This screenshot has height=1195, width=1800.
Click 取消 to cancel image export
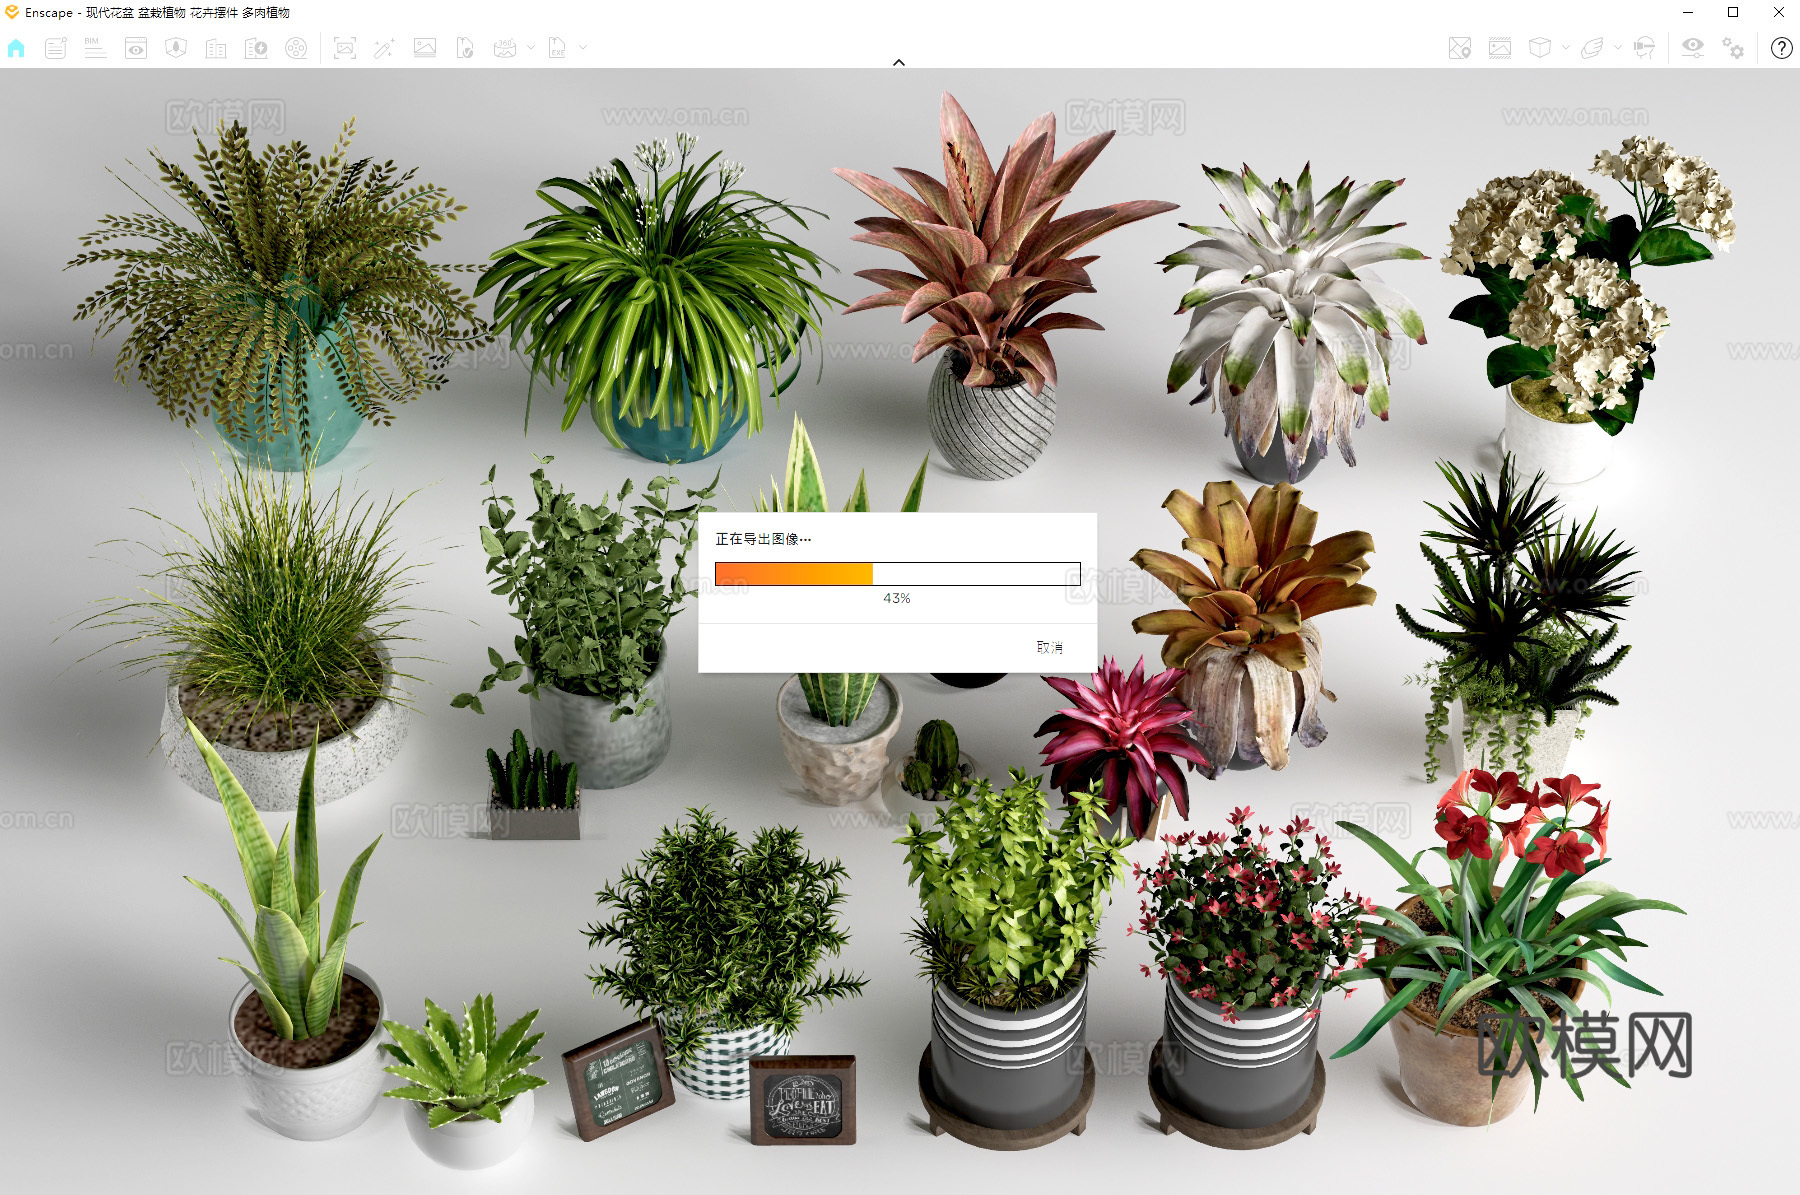(1050, 647)
